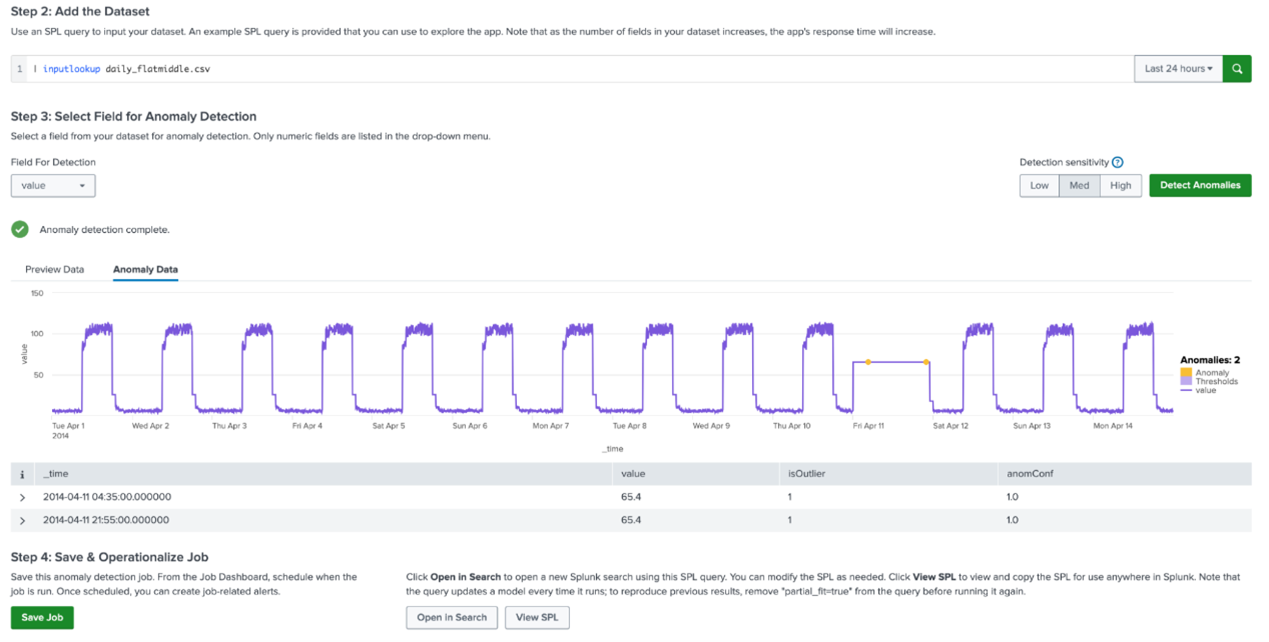Click the Open in Search button
The width and height of the screenshot is (1269, 642).
point(451,617)
